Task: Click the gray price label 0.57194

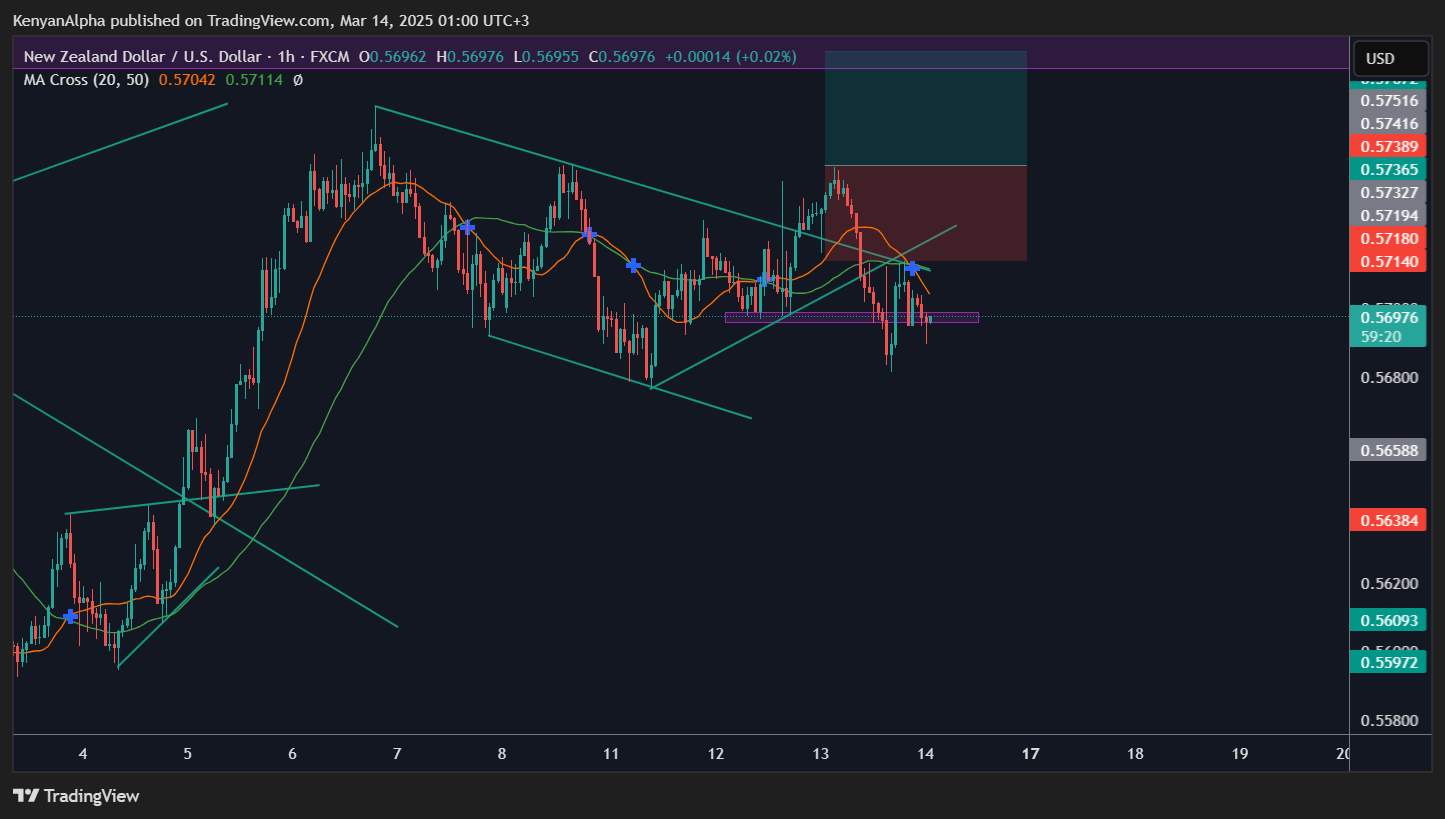Action: click(x=1389, y=215)
